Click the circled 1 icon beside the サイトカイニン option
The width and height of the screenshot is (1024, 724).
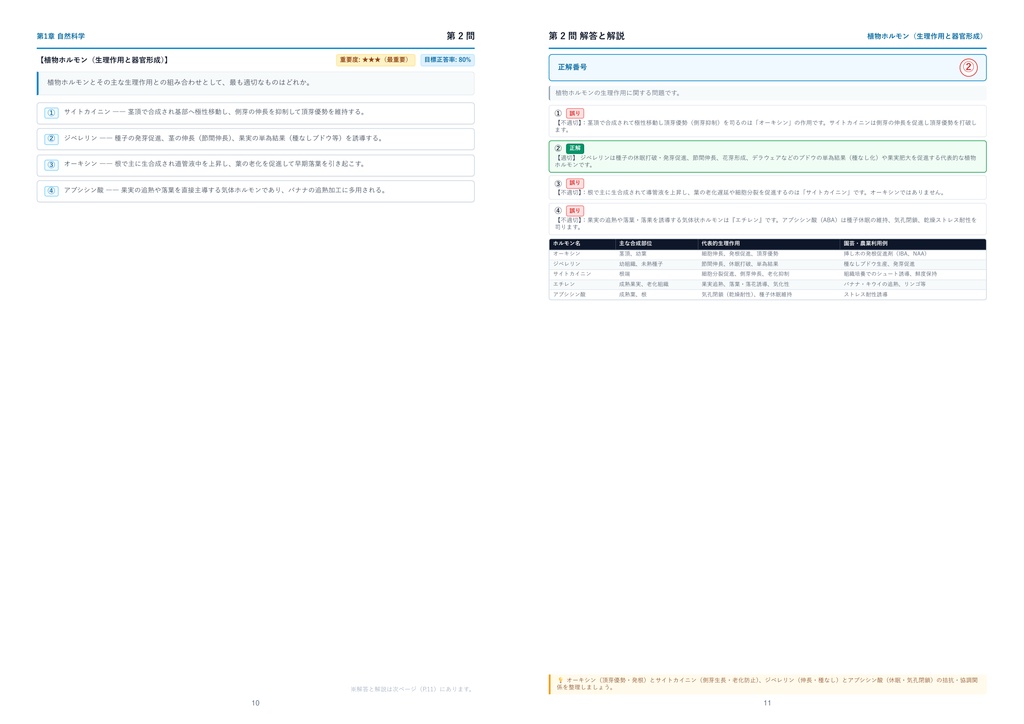tap(52, 113)
